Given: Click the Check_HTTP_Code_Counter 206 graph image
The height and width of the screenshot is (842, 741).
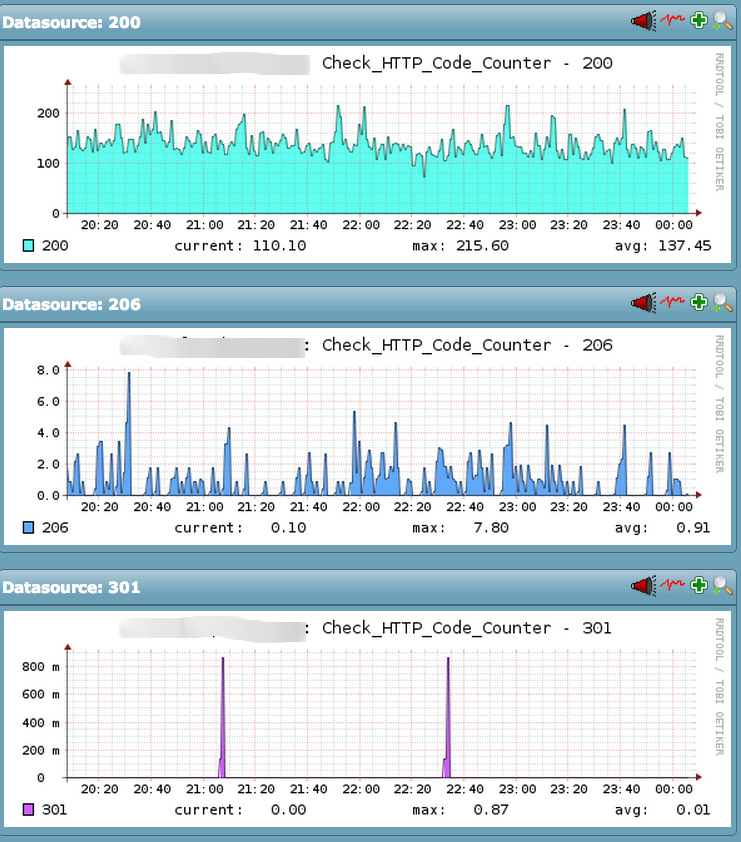Looking at the screenshot, I should pos(367,436).
